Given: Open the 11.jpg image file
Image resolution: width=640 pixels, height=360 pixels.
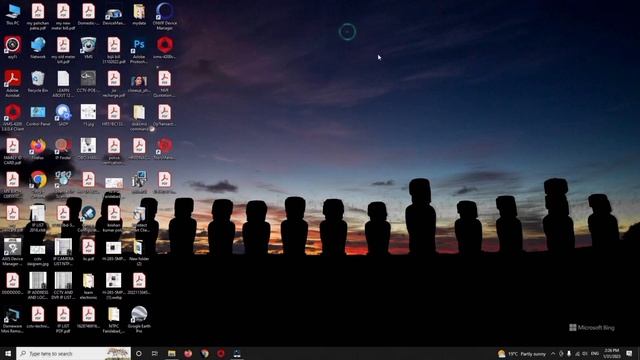Looking at the screenshot, I should (x=89, y=115).
